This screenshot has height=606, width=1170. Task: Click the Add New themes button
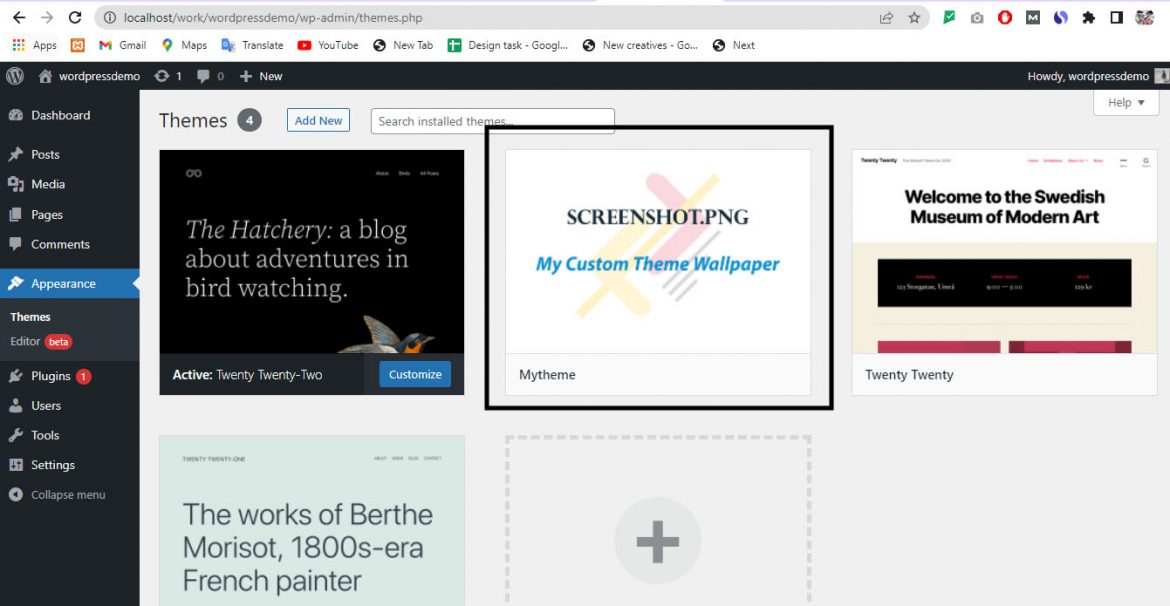(318, 120)
